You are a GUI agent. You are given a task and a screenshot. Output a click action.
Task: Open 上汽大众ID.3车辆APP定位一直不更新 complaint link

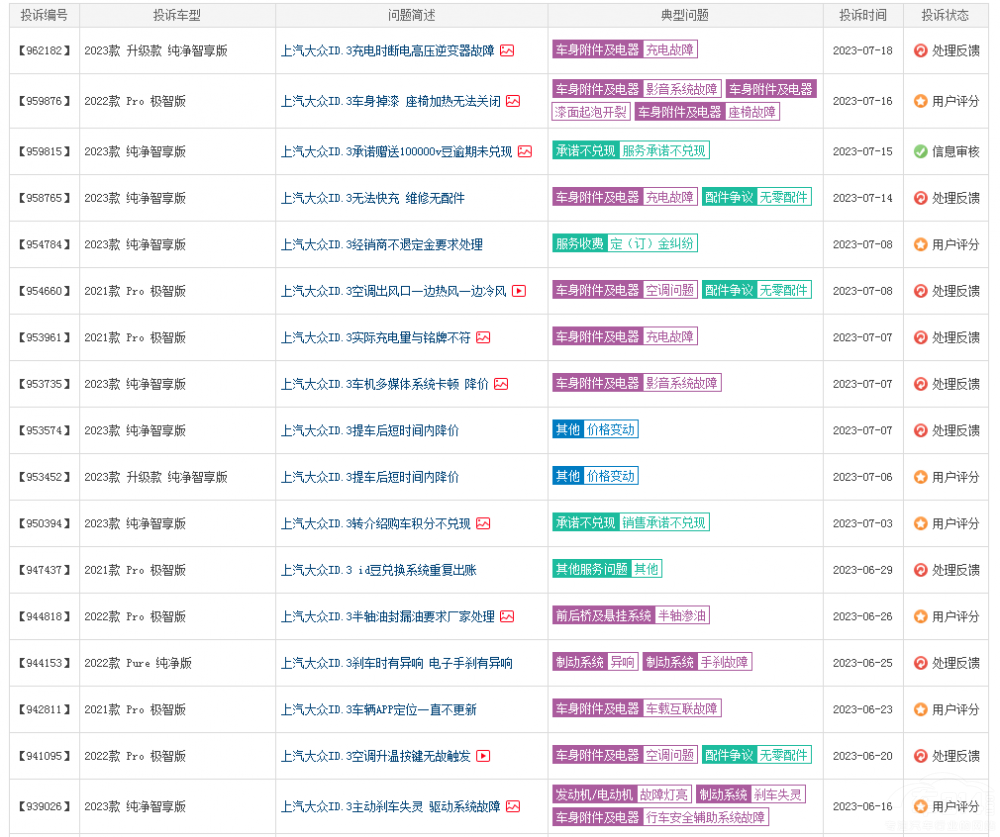pos(378,710)
